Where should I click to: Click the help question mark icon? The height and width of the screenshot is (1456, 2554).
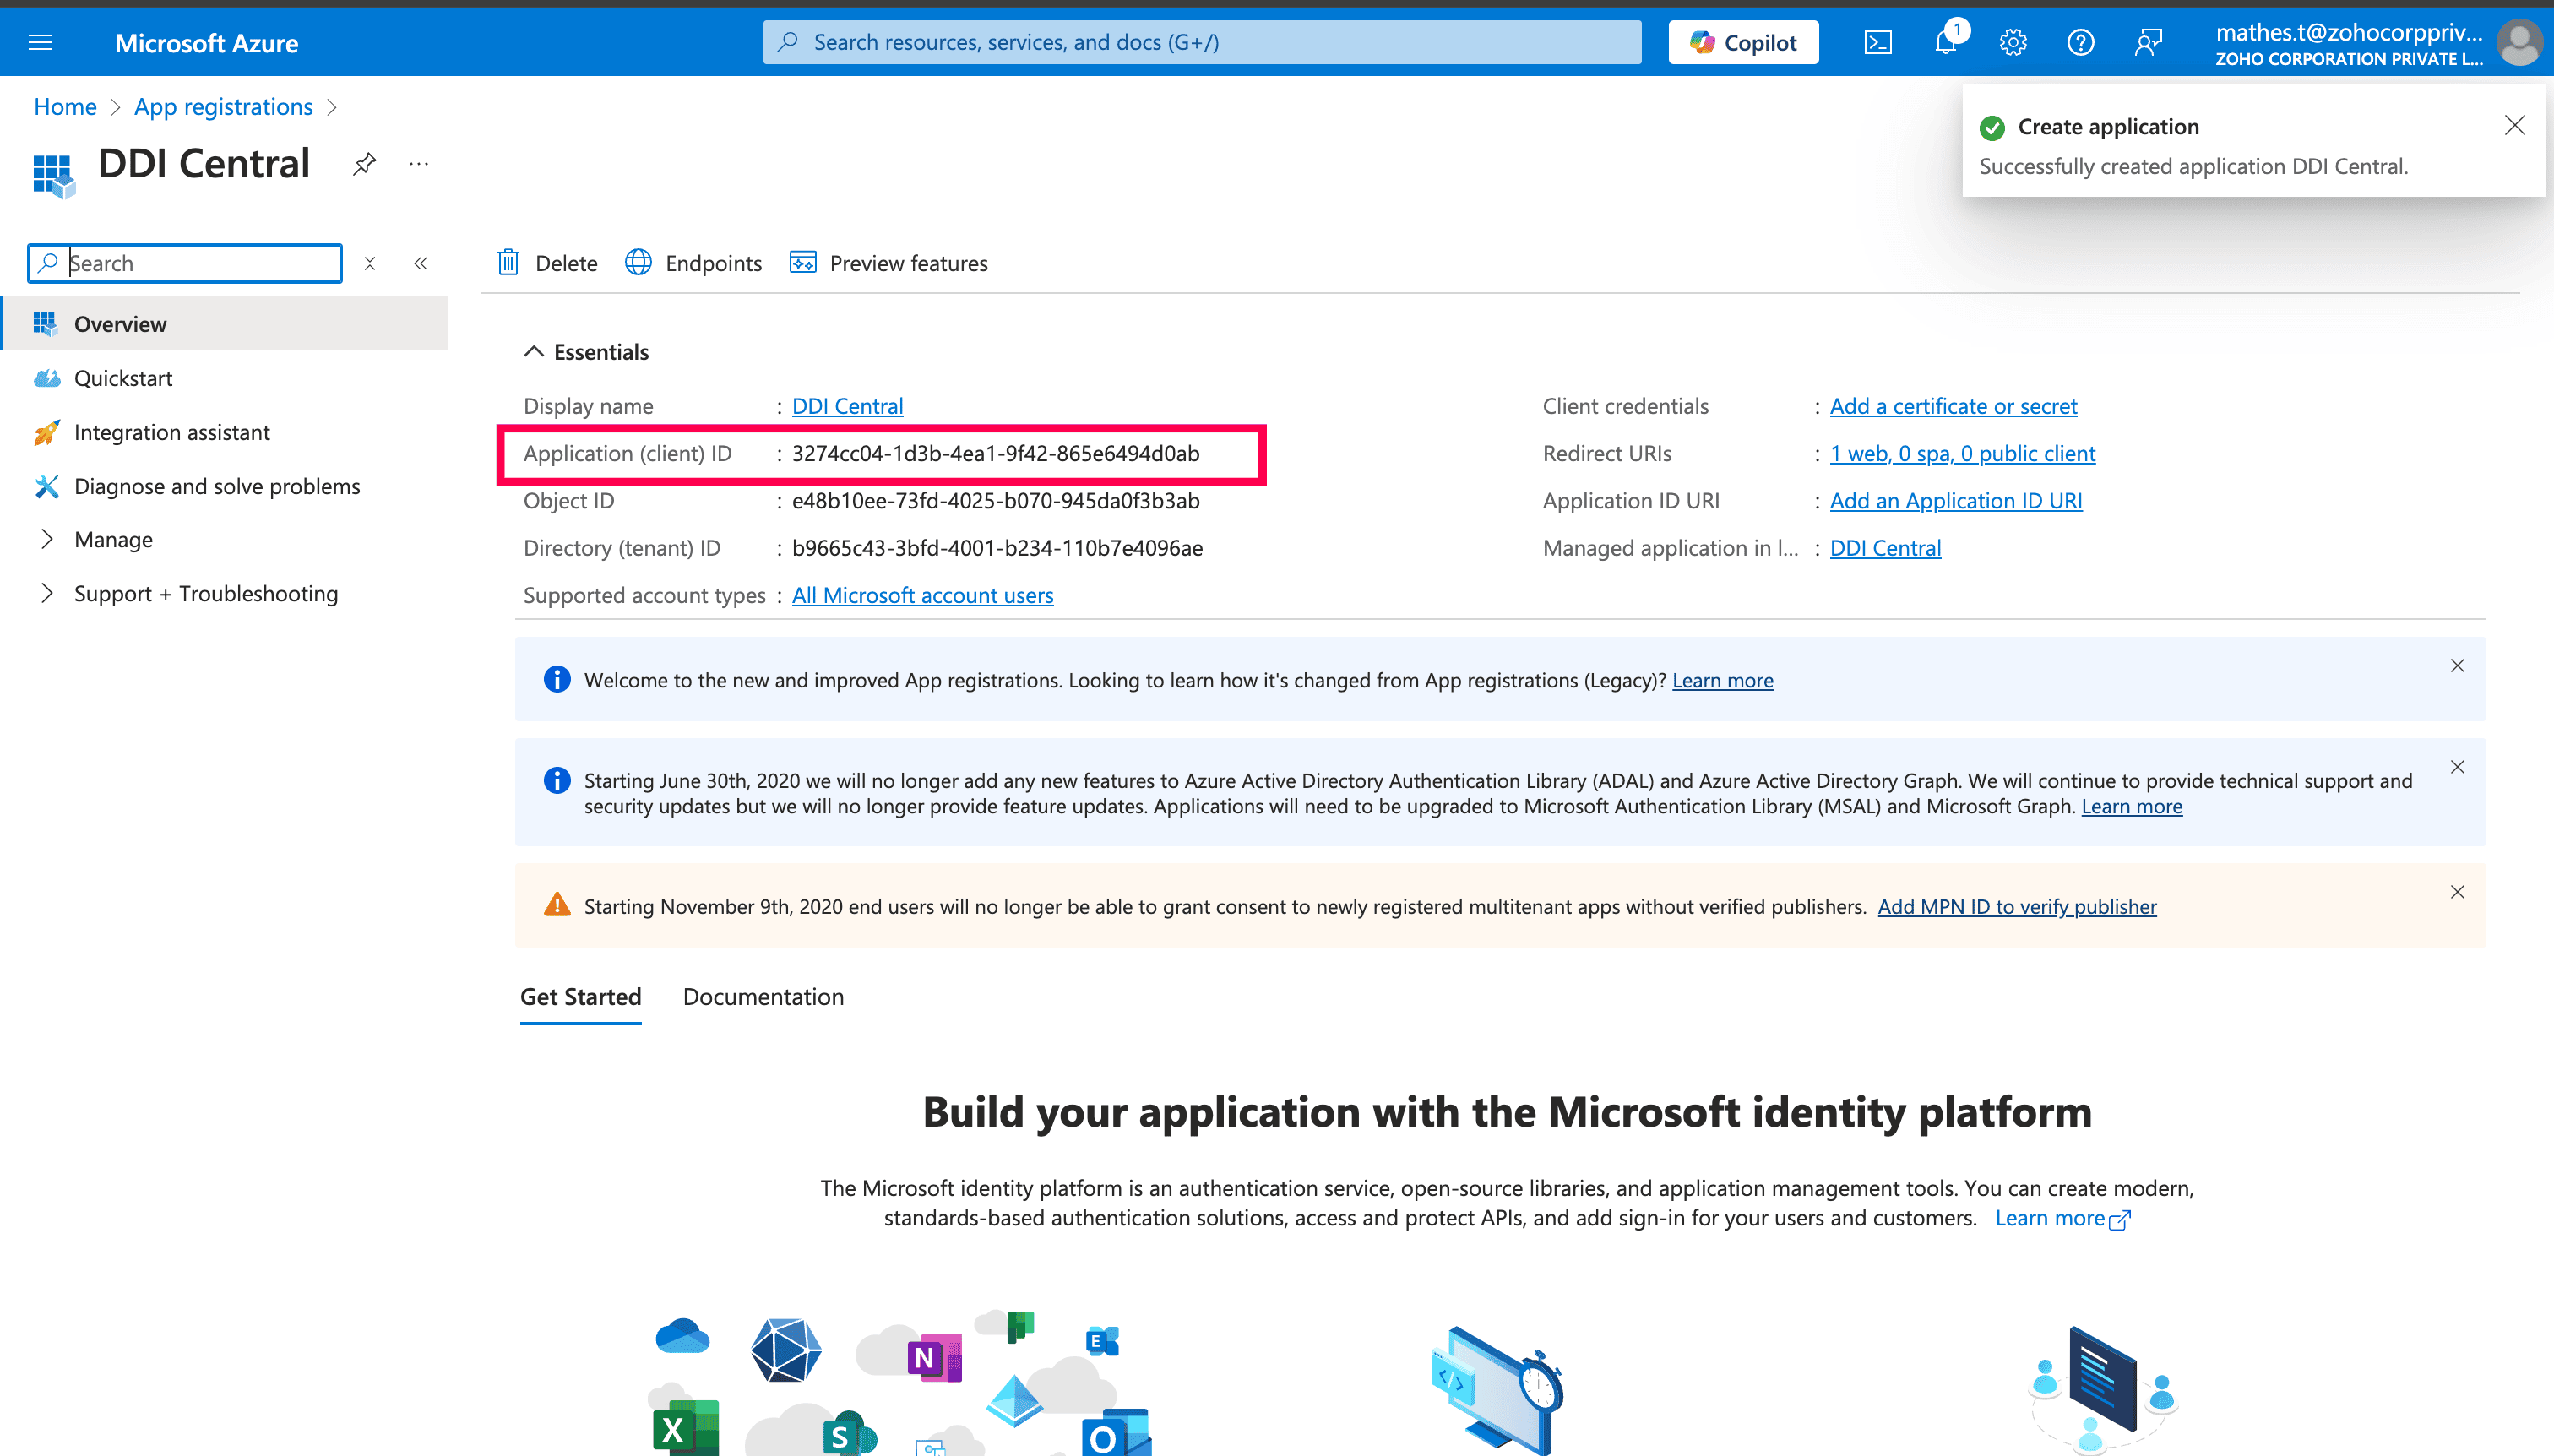coord(2080,42)
